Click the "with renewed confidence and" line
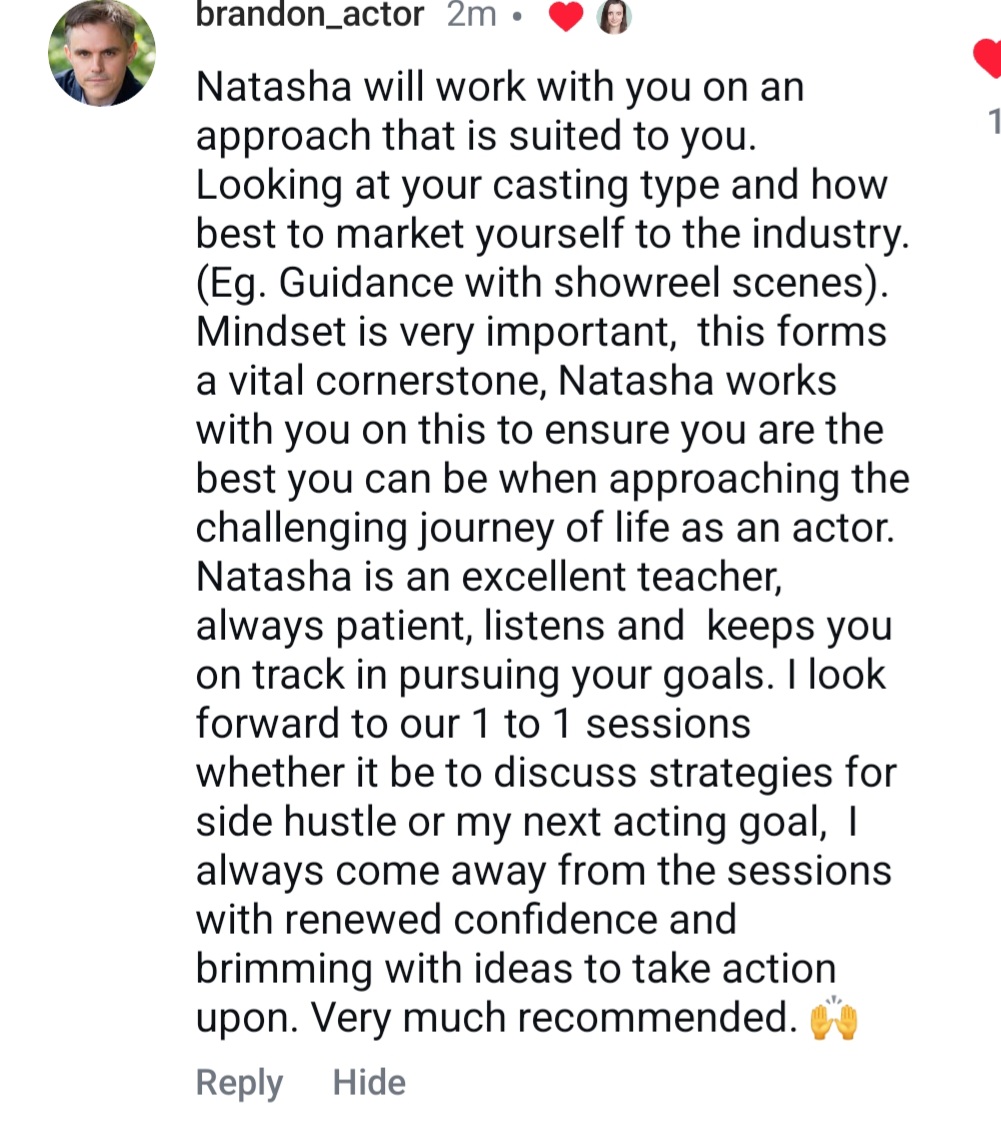Screen dimensions: 1001x1133 coord(466,920)
